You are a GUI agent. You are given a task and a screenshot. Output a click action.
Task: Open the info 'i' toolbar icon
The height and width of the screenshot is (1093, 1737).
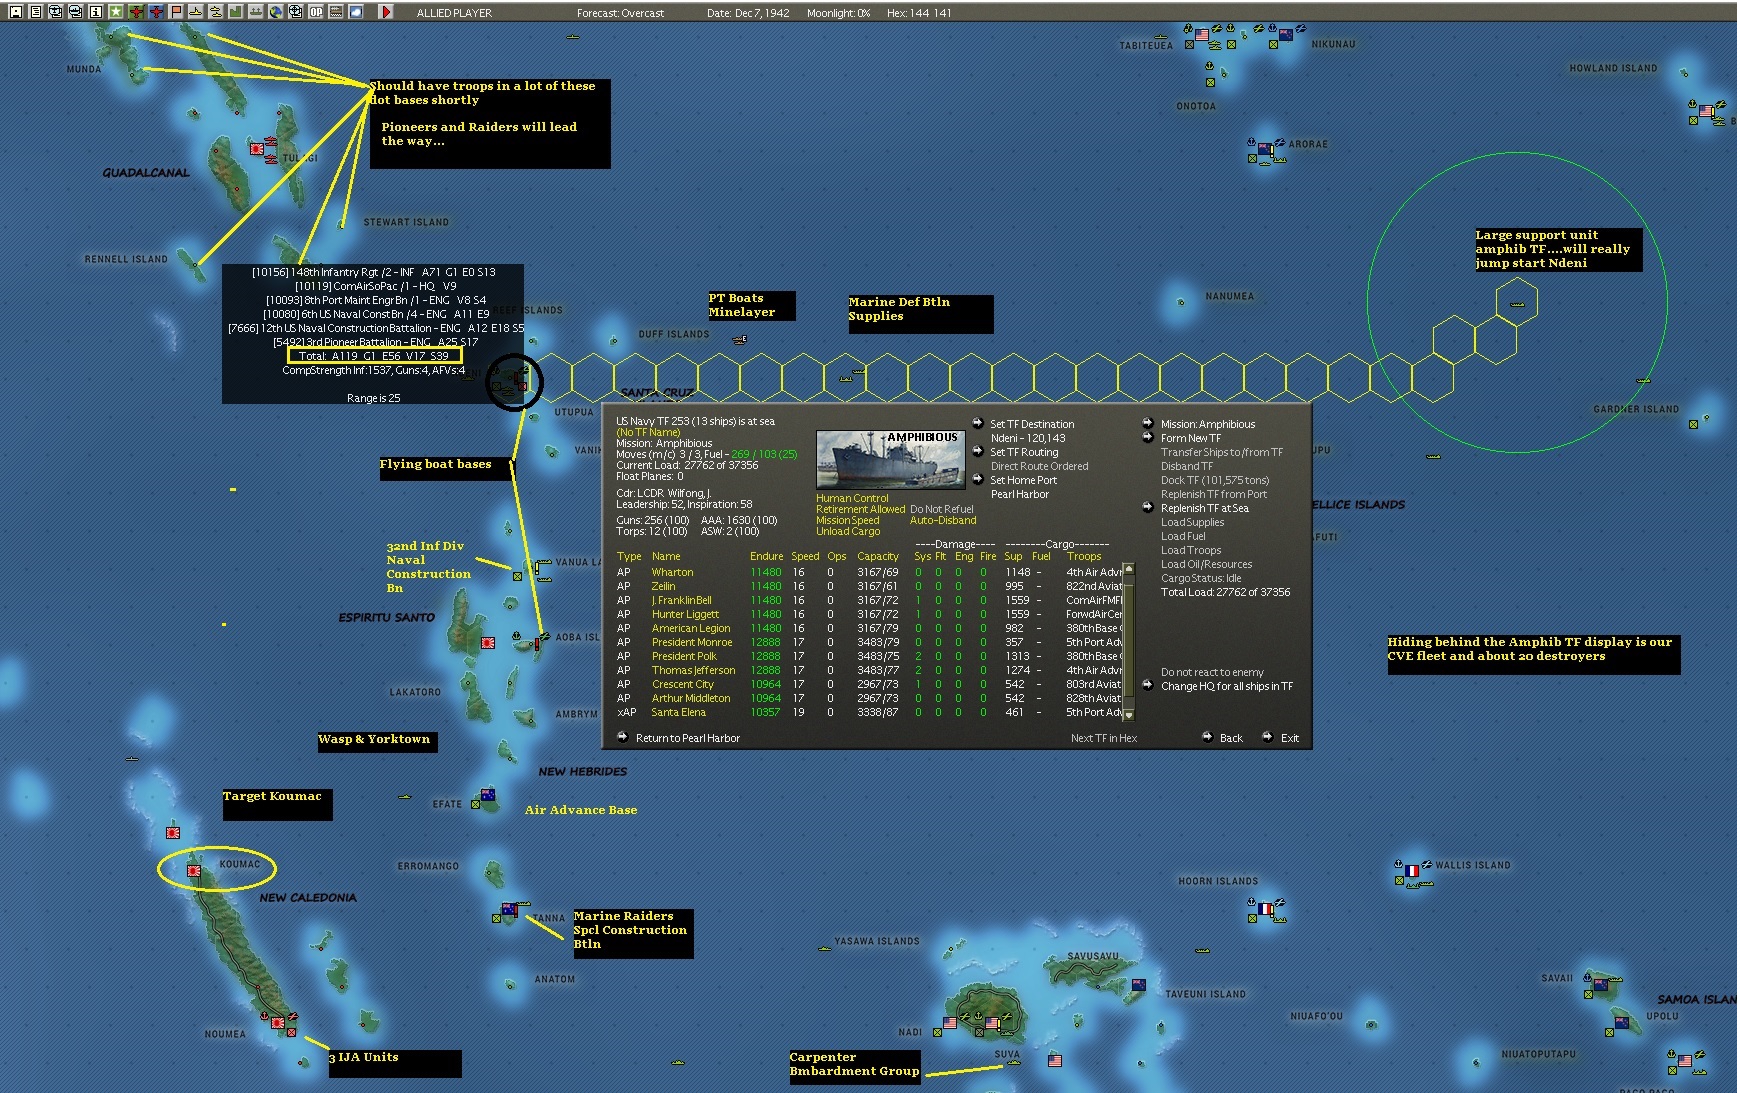[95, 12]
